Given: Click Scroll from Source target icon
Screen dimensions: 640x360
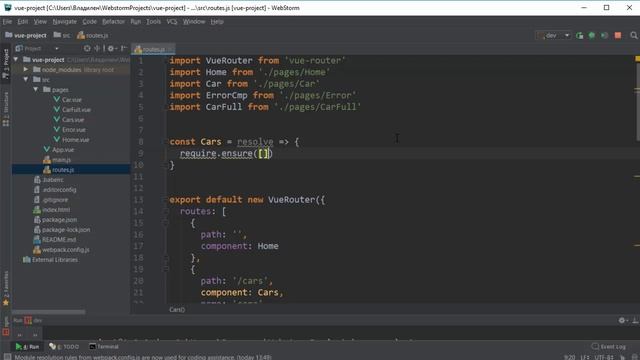Looking at the screenshot, I should tap(87, 49).
